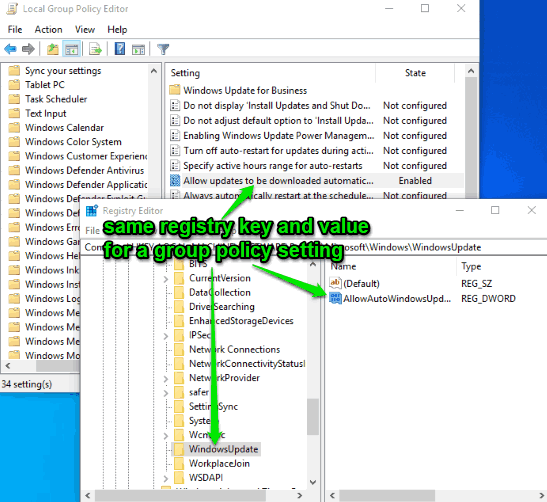Open the View menu in Group Policy Editor

point(85,30)
